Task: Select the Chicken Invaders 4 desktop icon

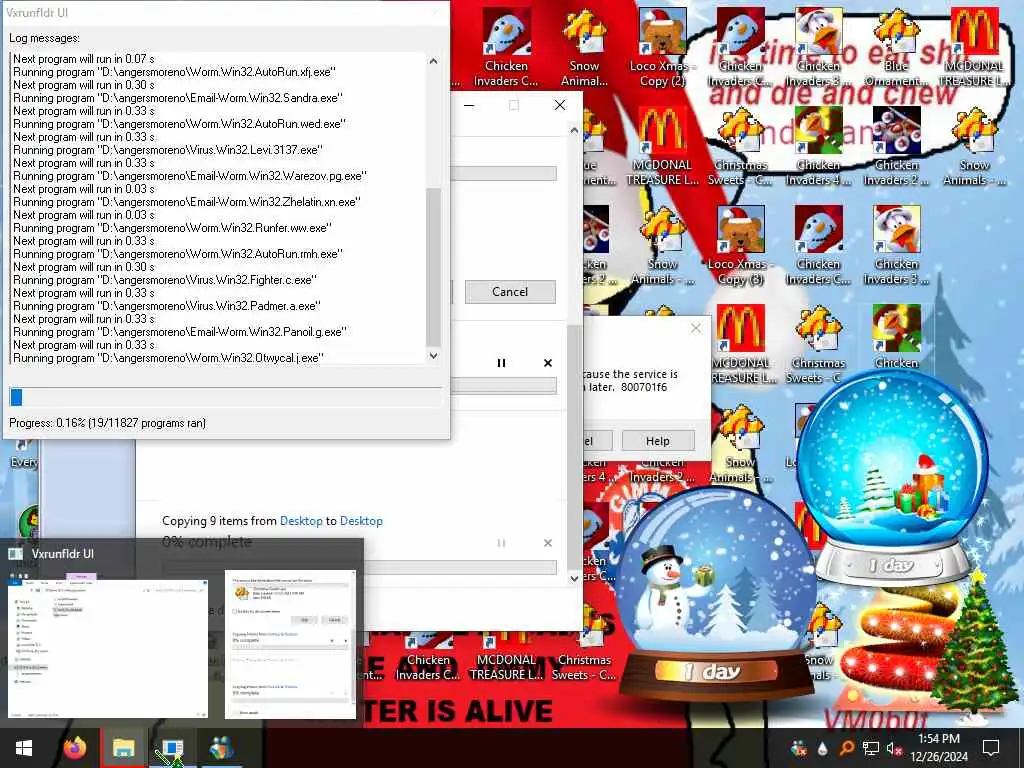Action: (x=818, y=148)
